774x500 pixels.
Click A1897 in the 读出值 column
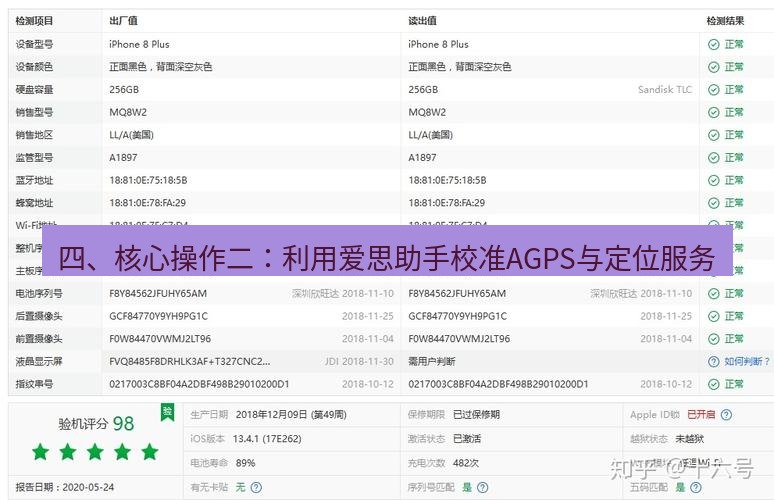423,158
